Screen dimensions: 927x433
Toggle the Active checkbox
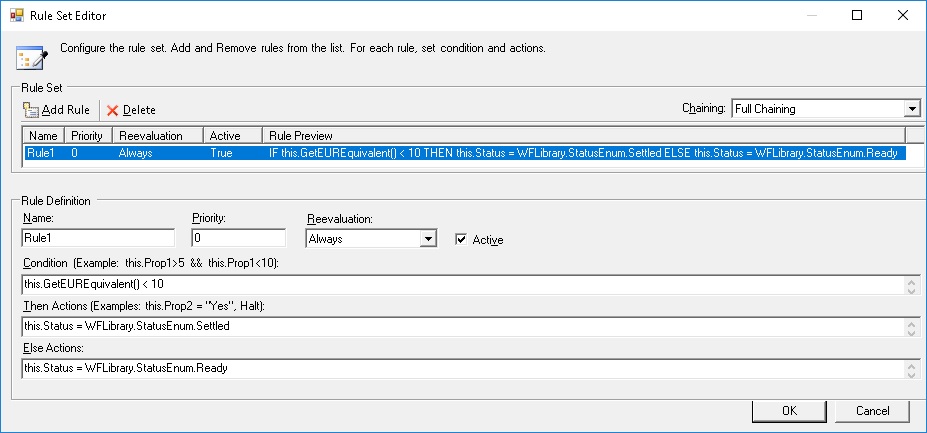(x=461, y=239)
